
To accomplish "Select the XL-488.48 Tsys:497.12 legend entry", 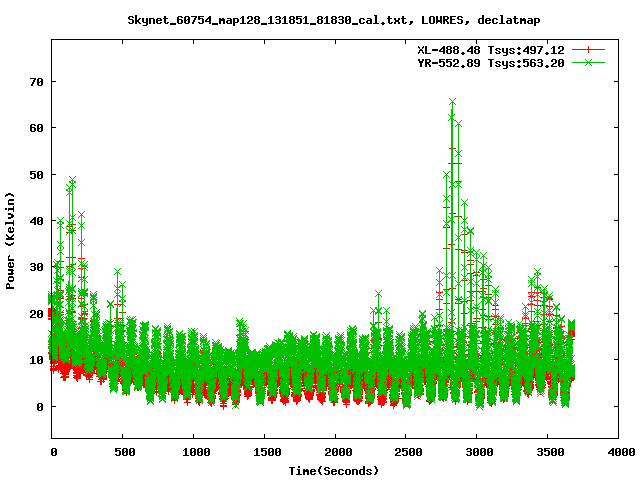I will (491, 50).
